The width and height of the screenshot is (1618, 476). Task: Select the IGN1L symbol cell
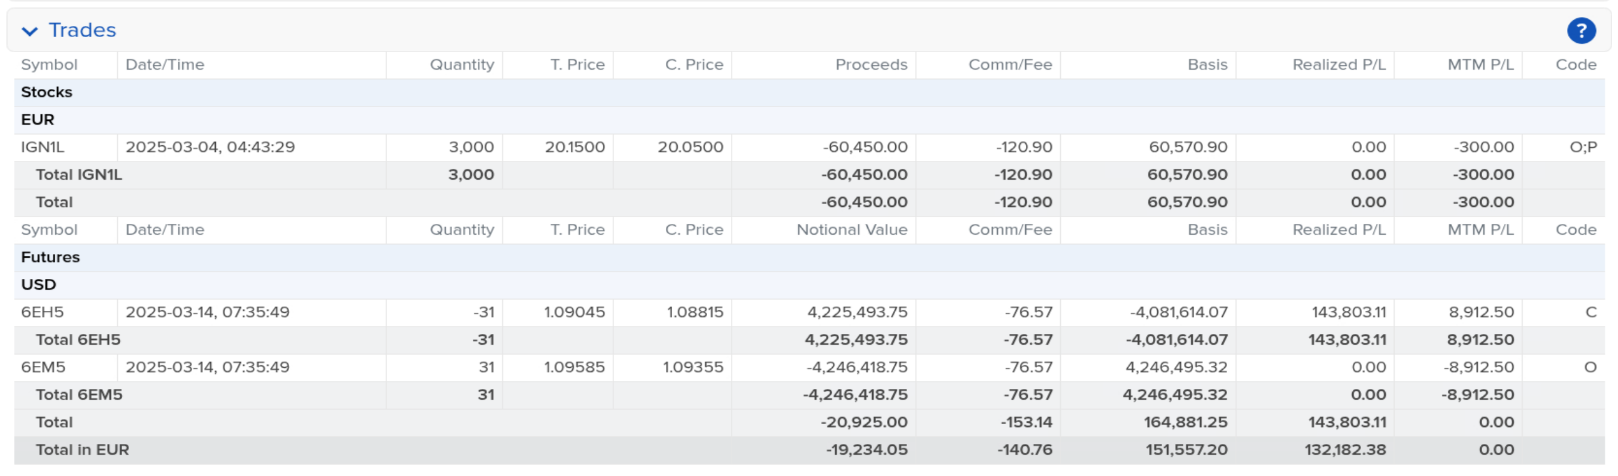point(43,147)
